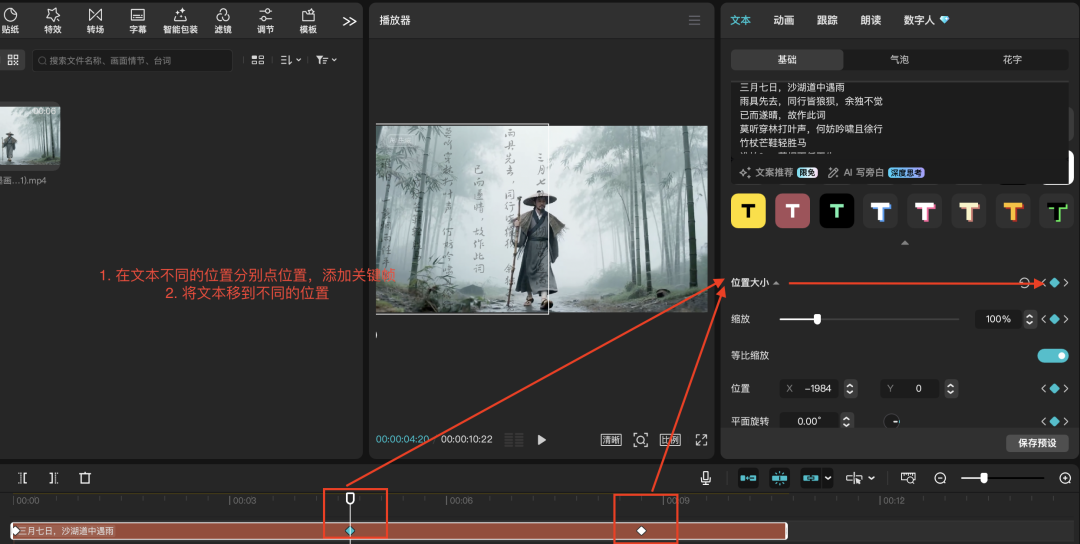Click the 比例 aspect ratio button
Screen dimensions: 1080x544
point(669,439)
